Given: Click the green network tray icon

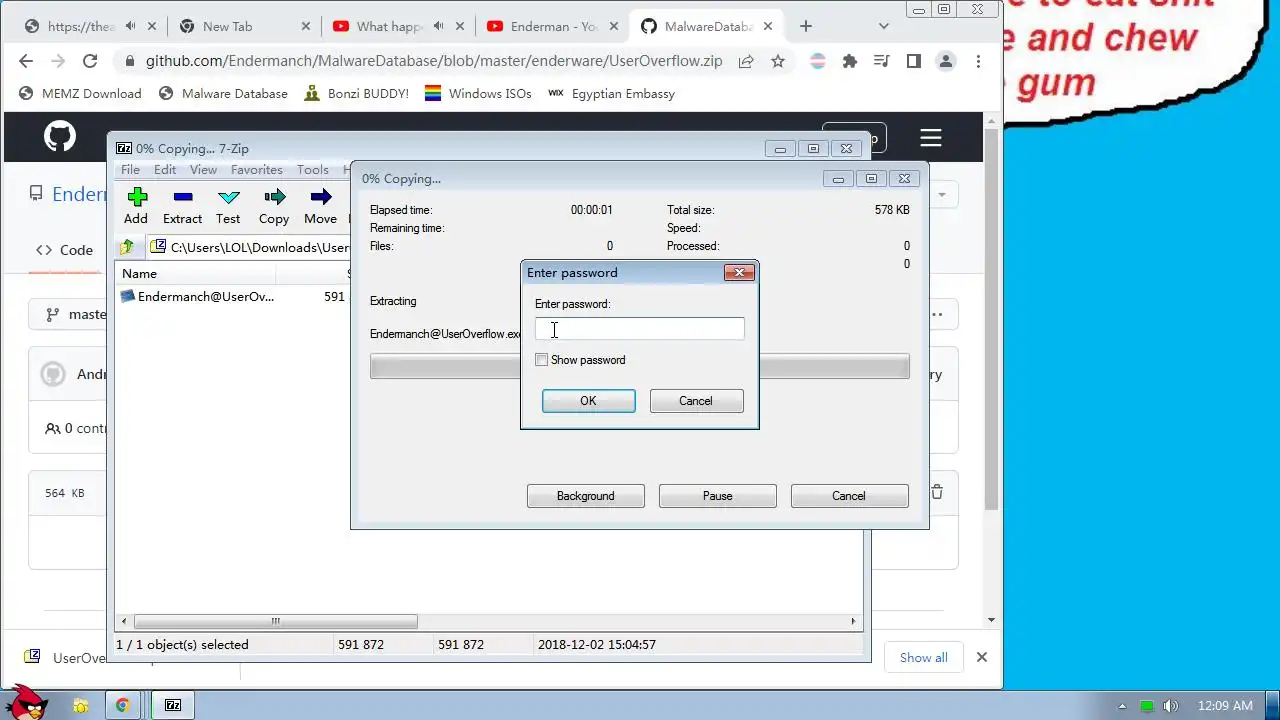Looking at the screenshot, I should [1147, 706].
